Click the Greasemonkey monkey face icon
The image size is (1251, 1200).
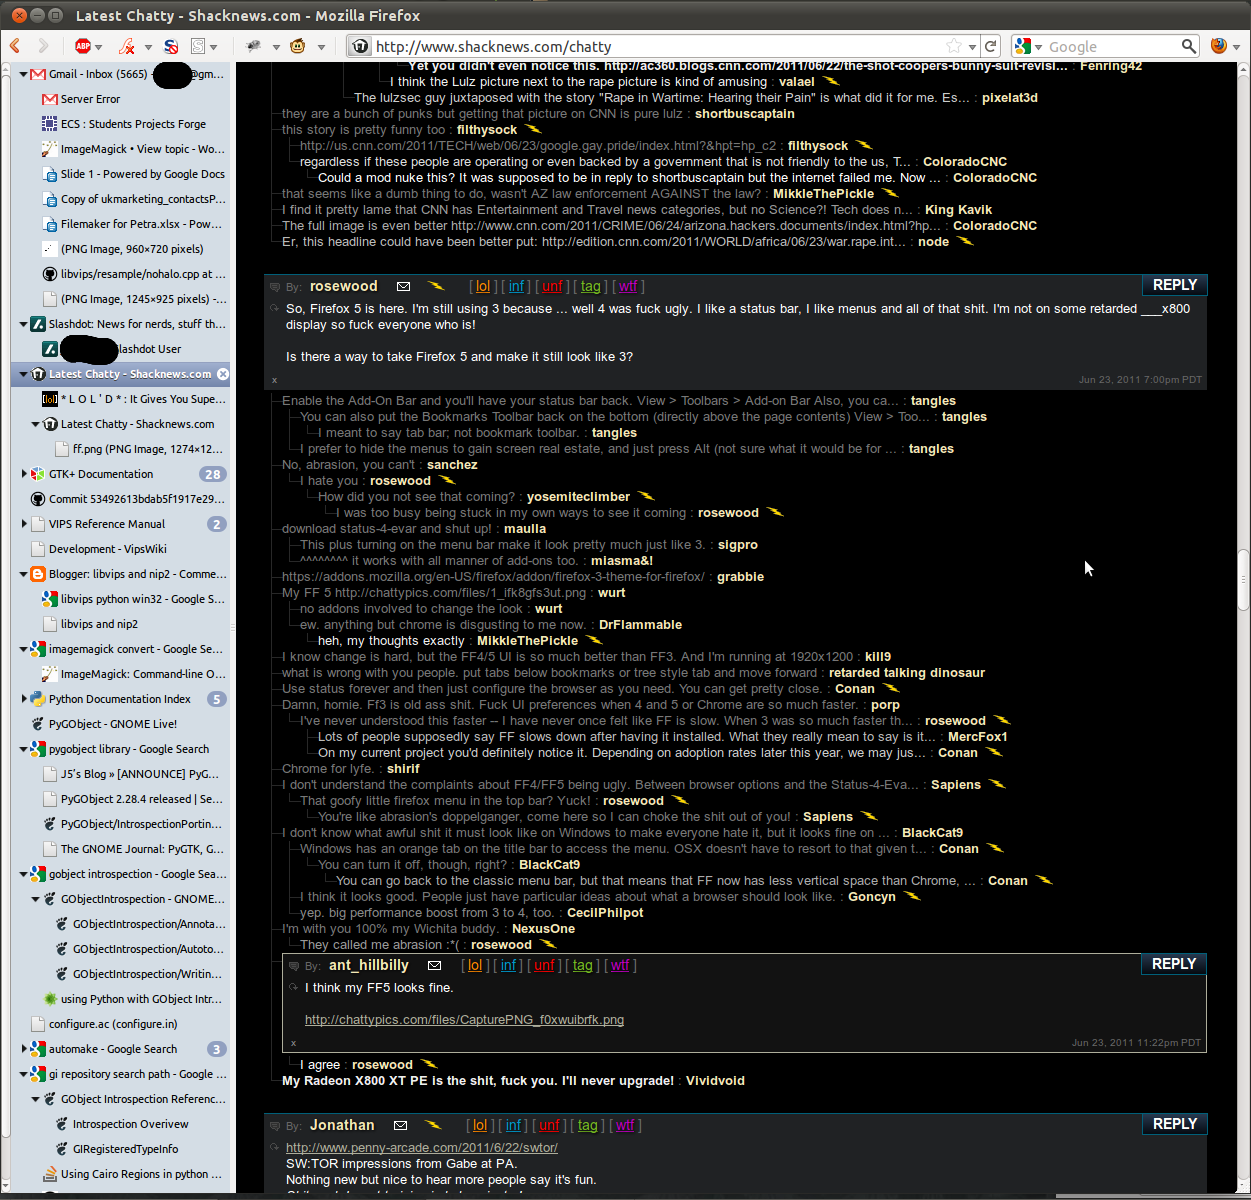tap(297, 46)
